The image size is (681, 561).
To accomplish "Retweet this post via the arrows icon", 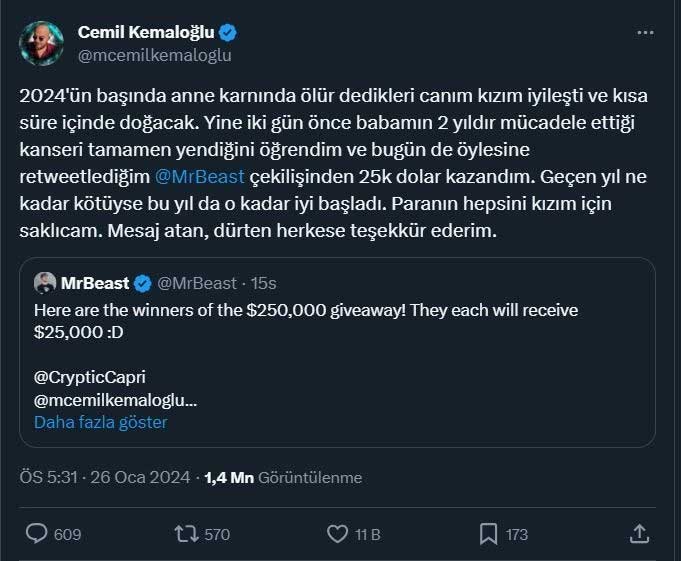I will (x=186, y=534).
